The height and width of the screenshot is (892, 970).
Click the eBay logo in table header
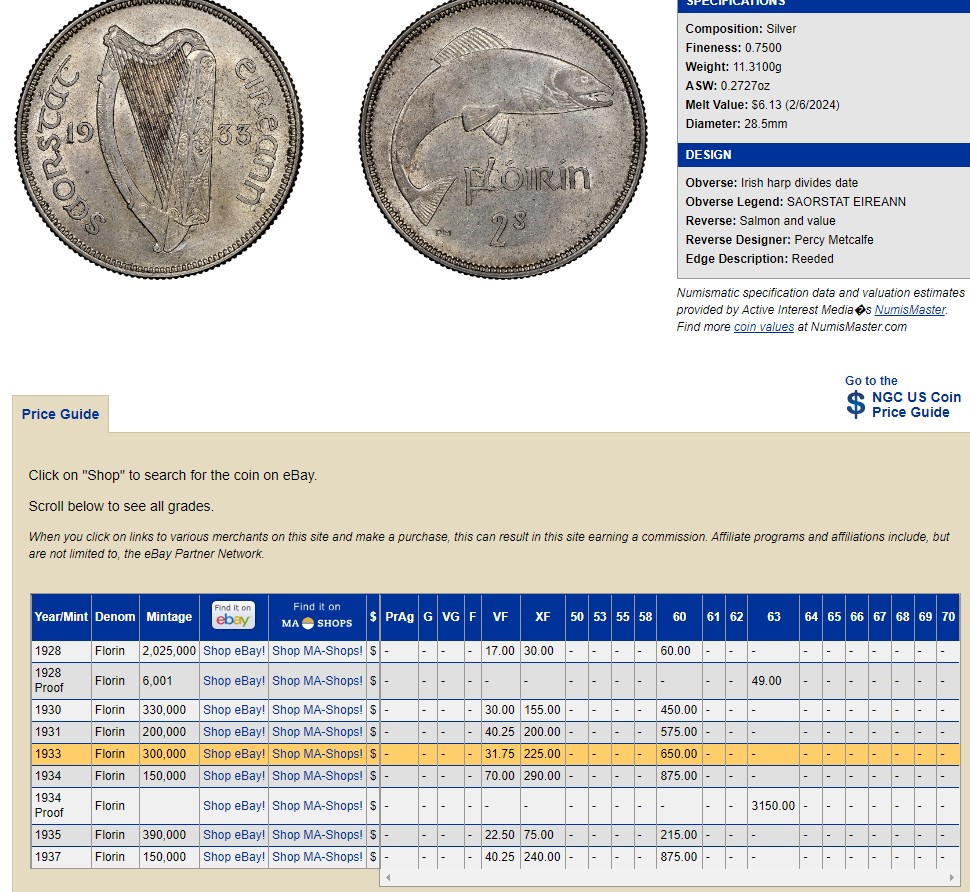coord(233,616)
